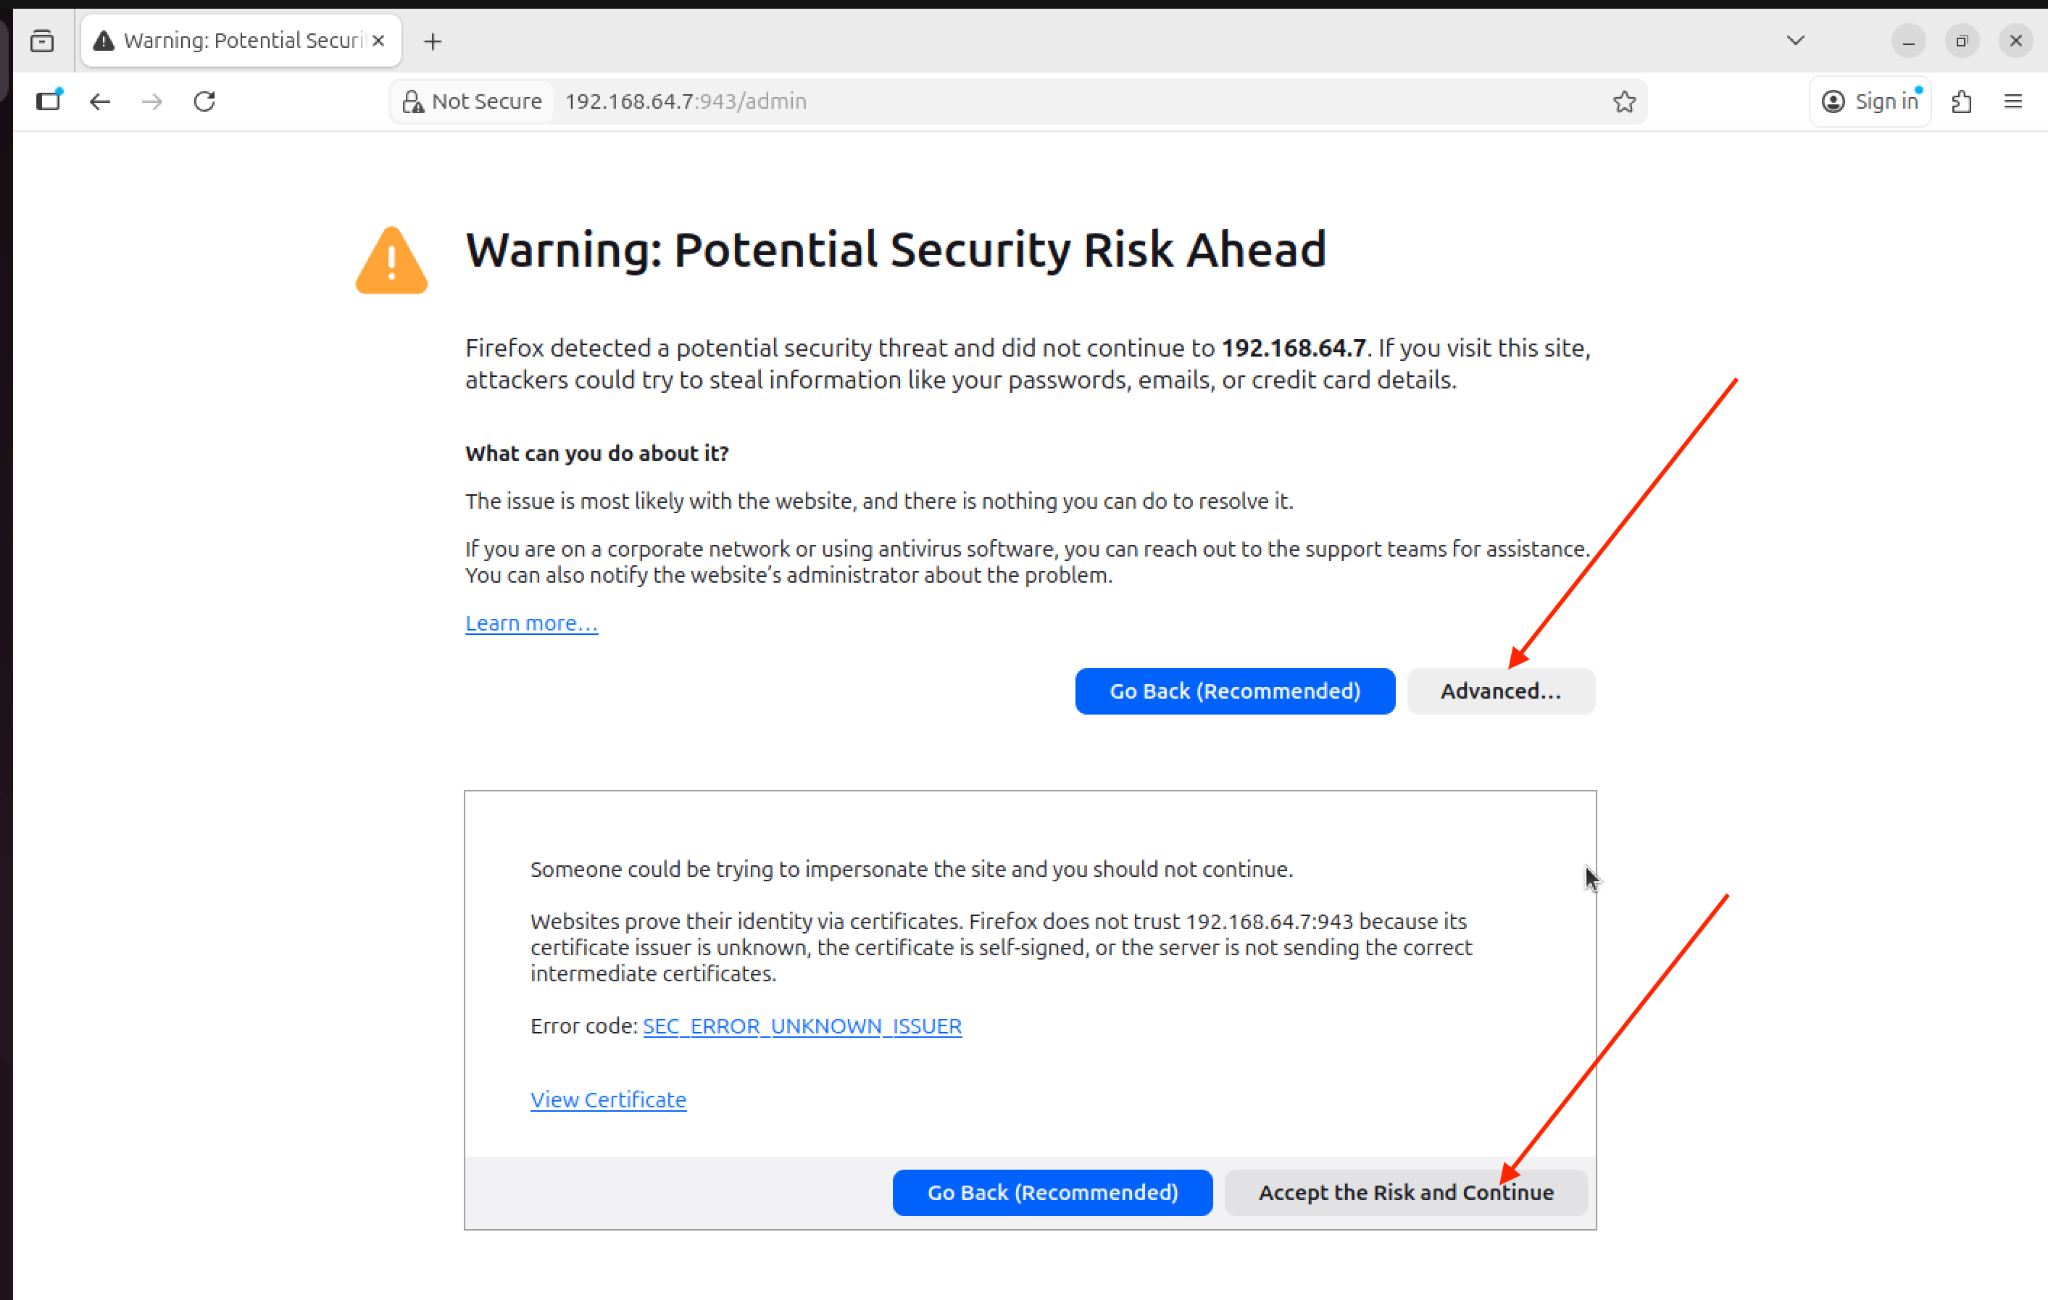Click the upper Go Back (Recommended) button
The width and height of the screenshot is (2048, 1300).
(x=1234, y=691)
